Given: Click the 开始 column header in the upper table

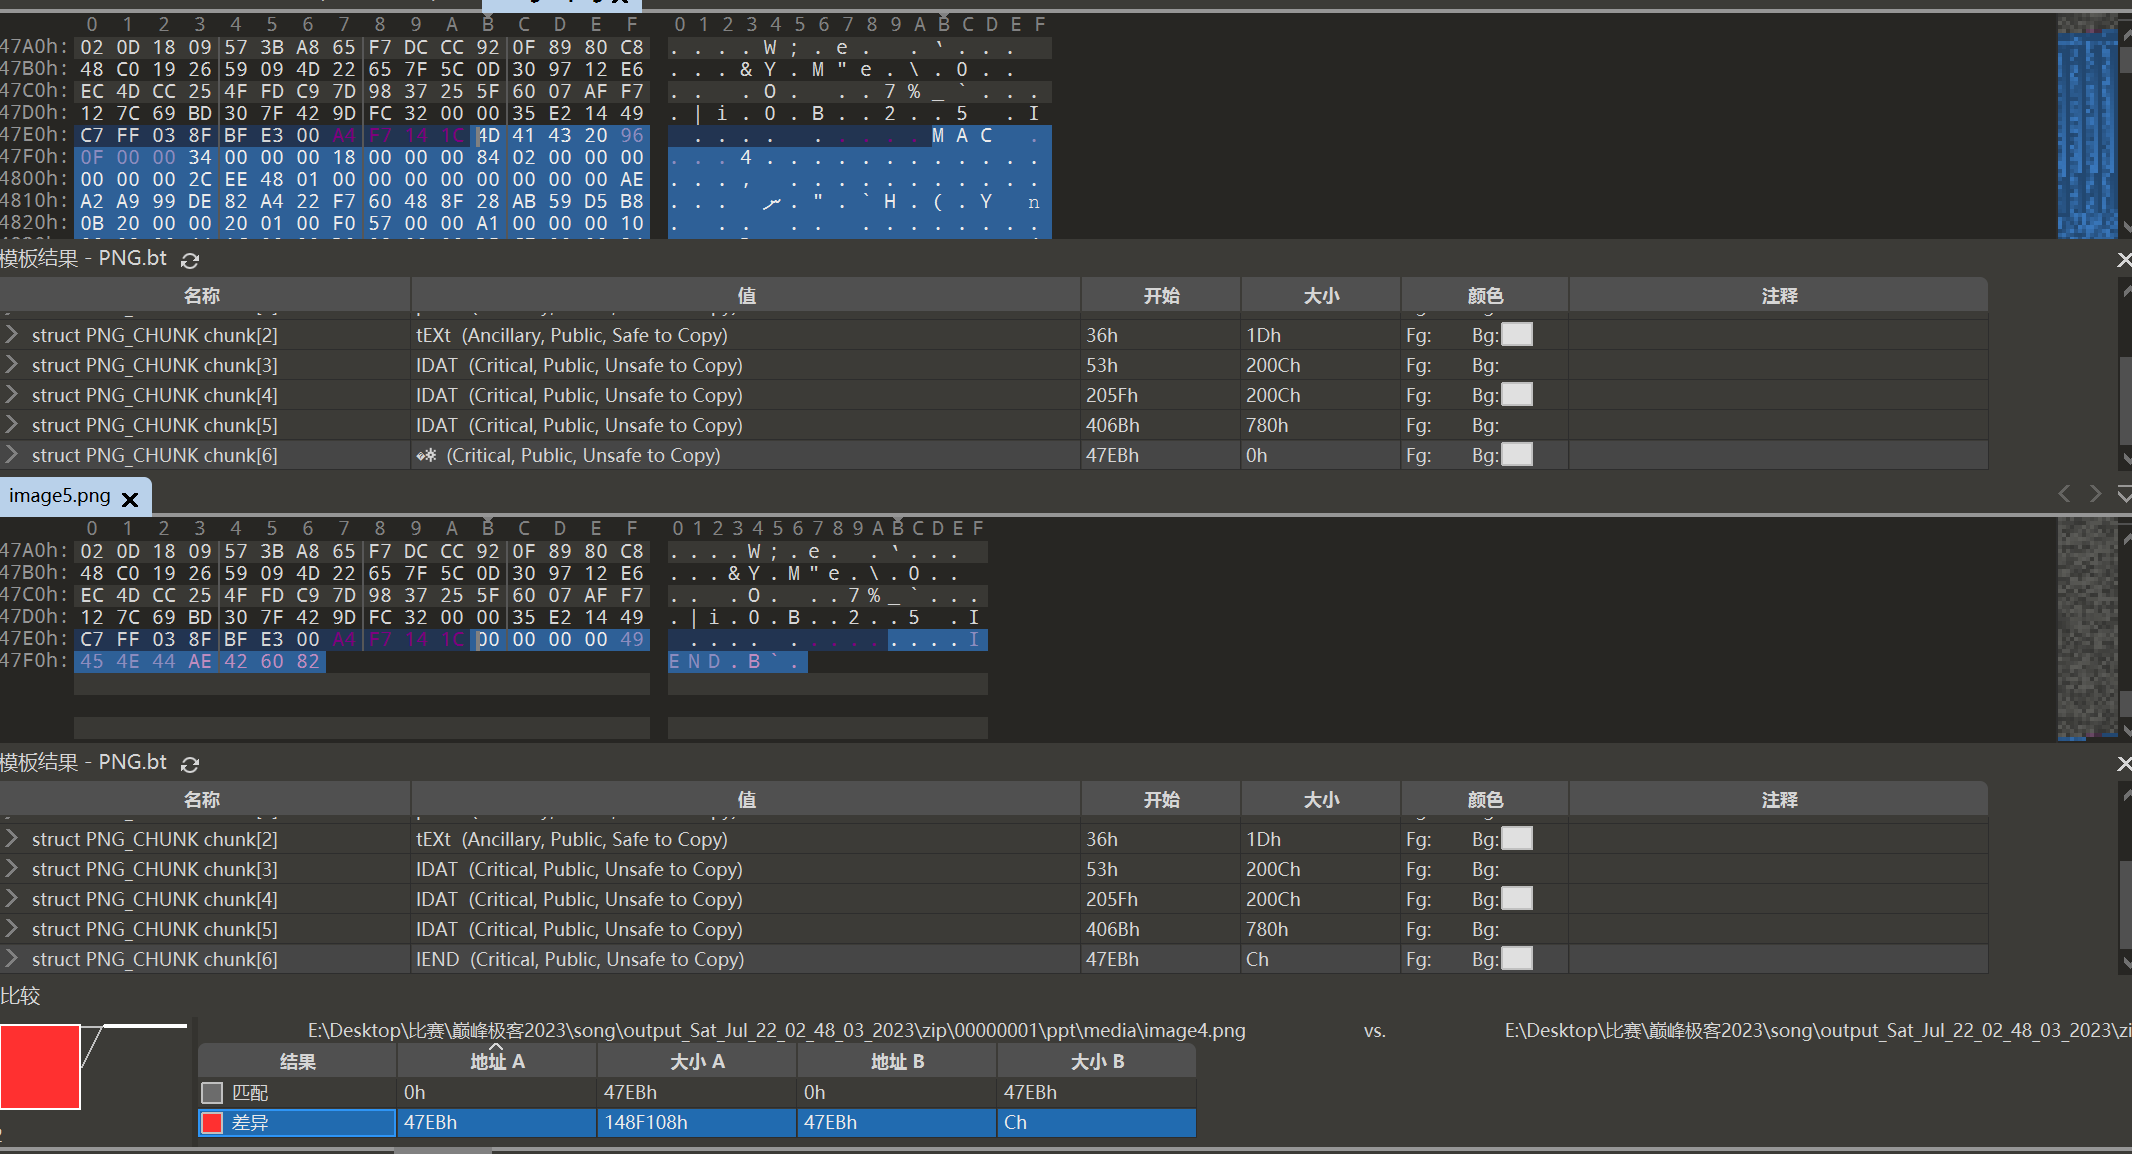Looking at the screenshot, I should click(1161, 296).
